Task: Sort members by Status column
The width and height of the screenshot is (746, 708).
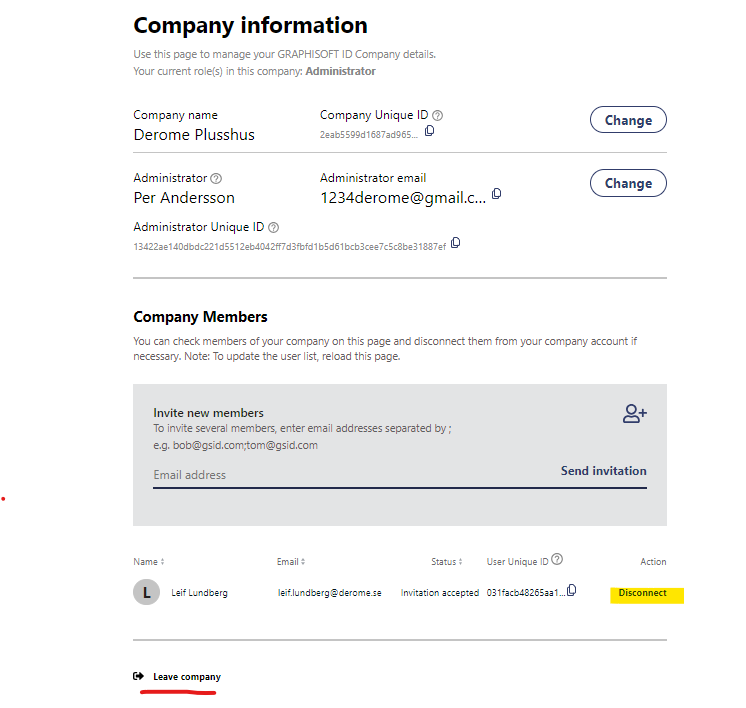Action: click(446, 562)
